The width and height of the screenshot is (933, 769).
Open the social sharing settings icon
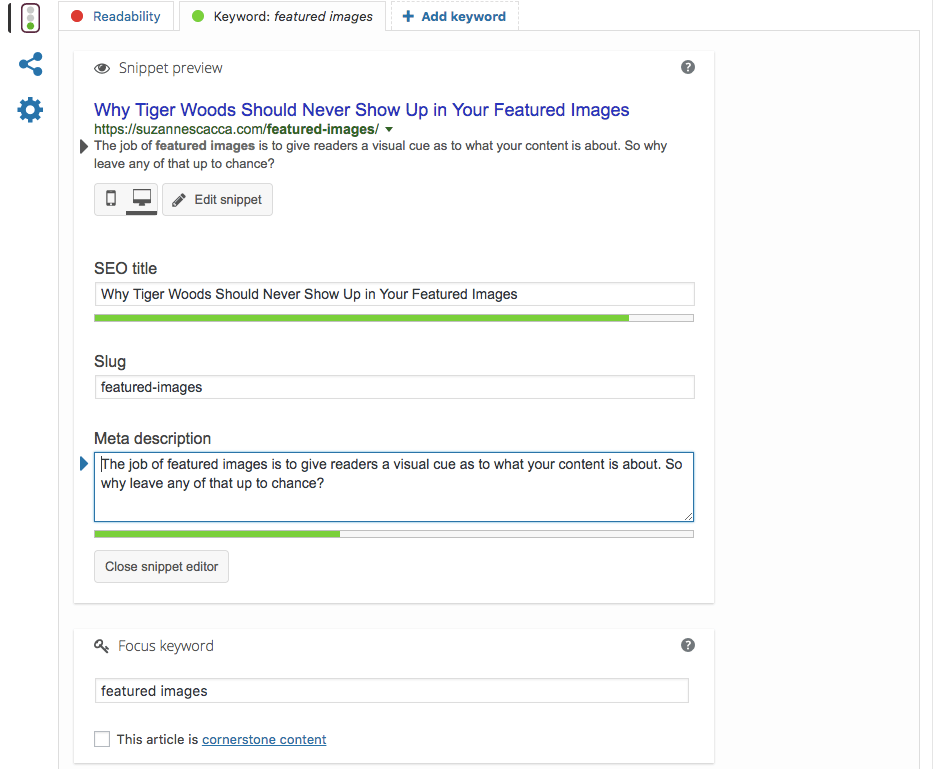click(31, 65)
